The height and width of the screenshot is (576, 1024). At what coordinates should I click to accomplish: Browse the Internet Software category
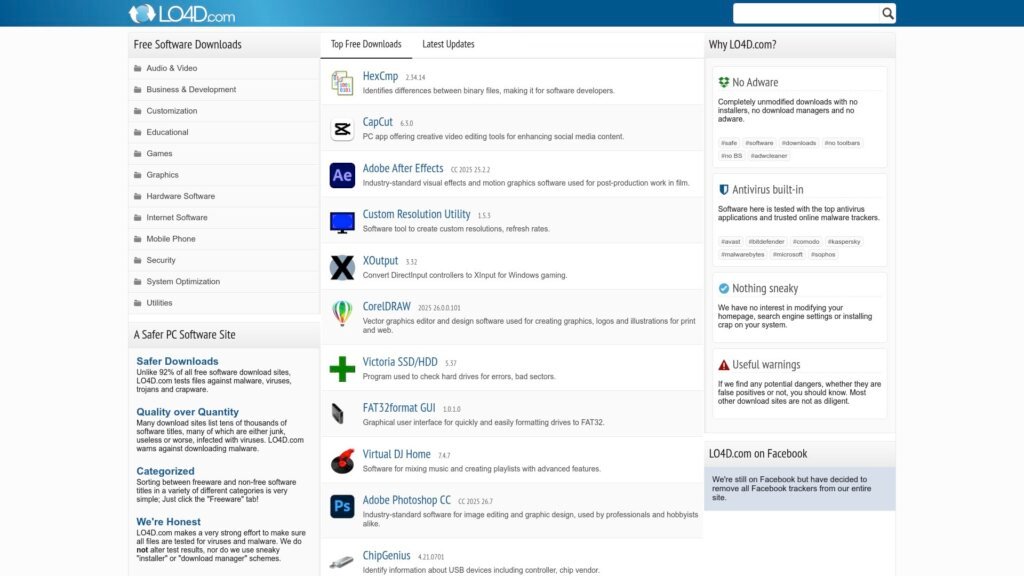pos(177,217)
